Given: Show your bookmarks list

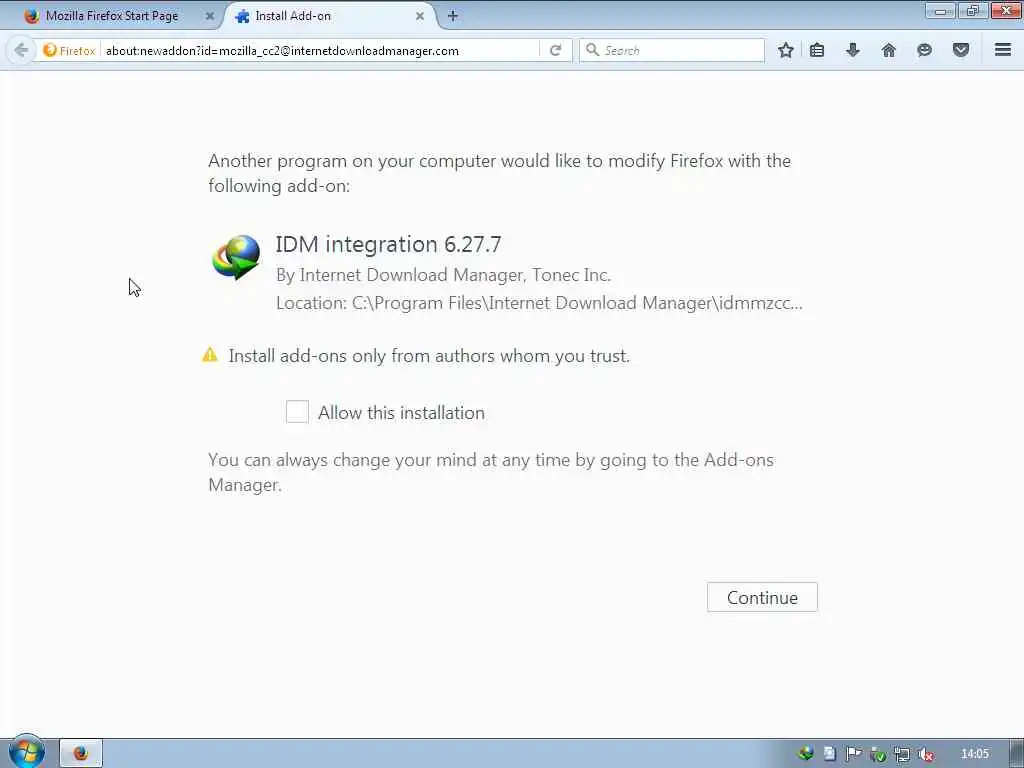Looking at the screenshot, I should pyautogui.click(x=817, y=50).
